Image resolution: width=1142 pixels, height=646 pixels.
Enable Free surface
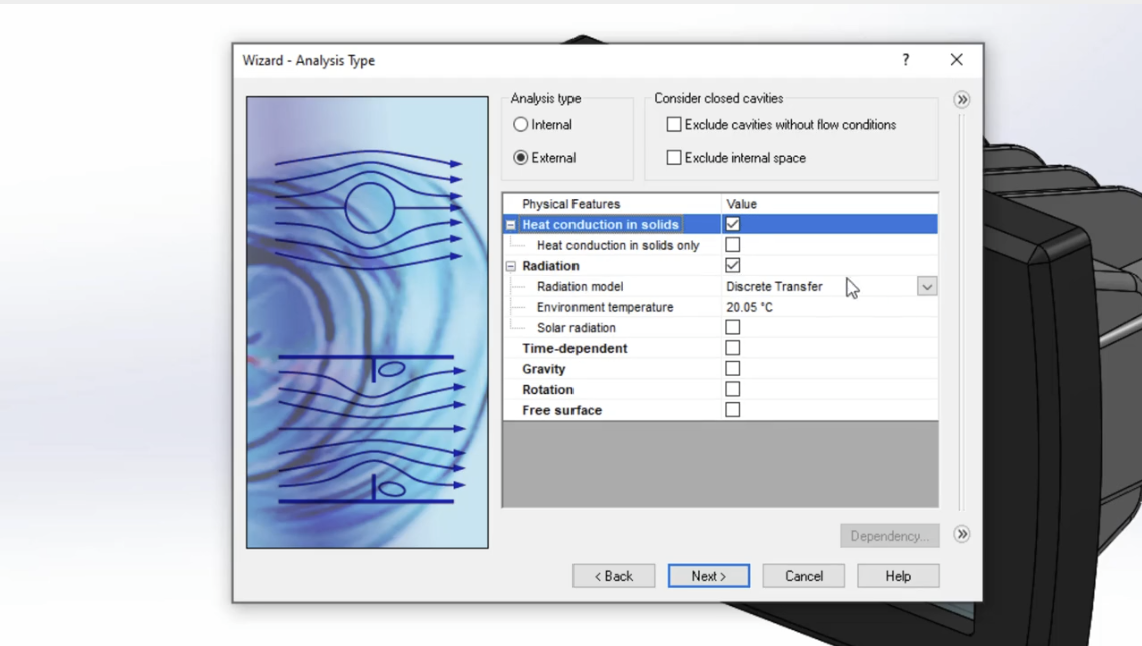(732, 409)
